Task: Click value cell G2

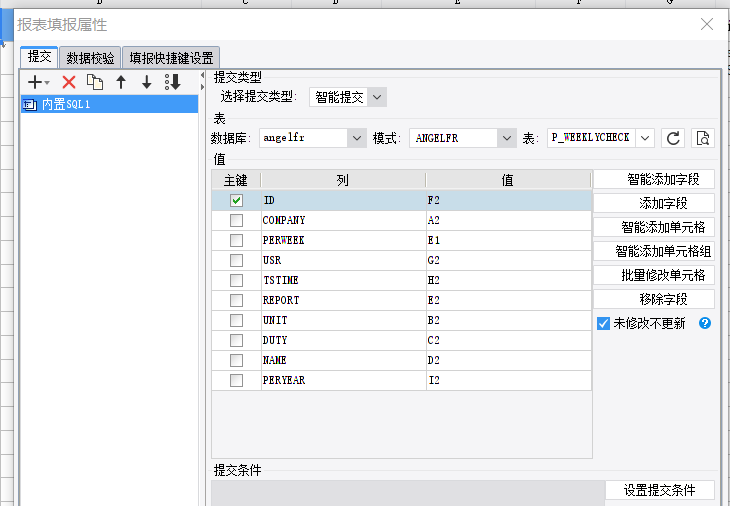Action: pyautogui.click(x=509, y=260)
